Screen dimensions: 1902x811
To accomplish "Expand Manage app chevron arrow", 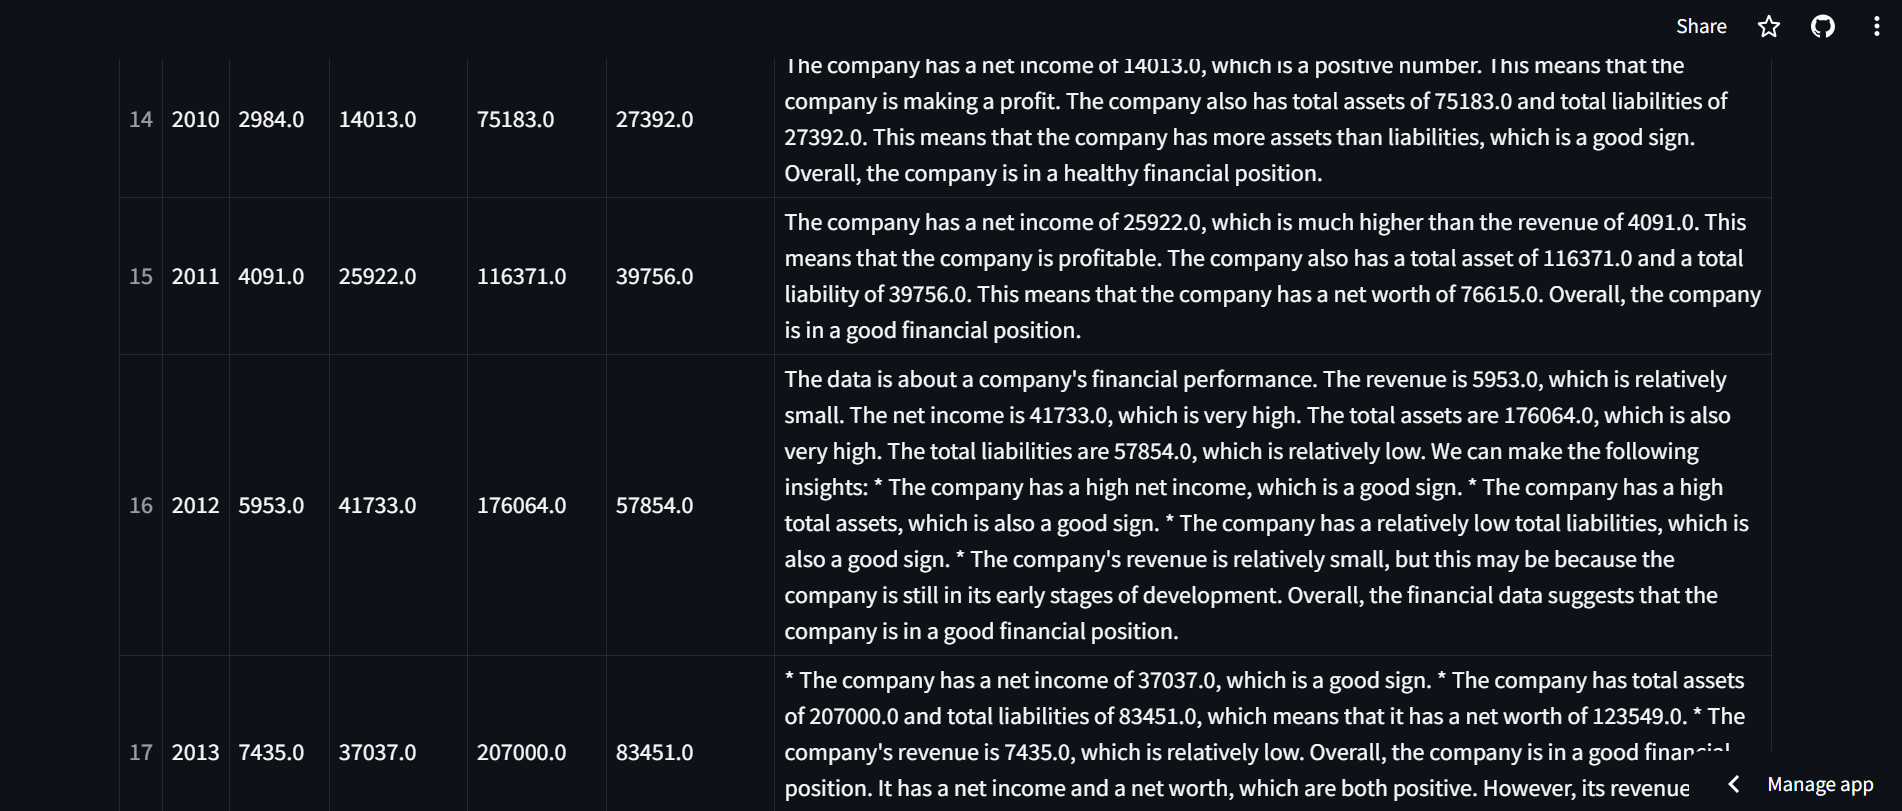I will pyautogui.click(x=1735, y=784).
